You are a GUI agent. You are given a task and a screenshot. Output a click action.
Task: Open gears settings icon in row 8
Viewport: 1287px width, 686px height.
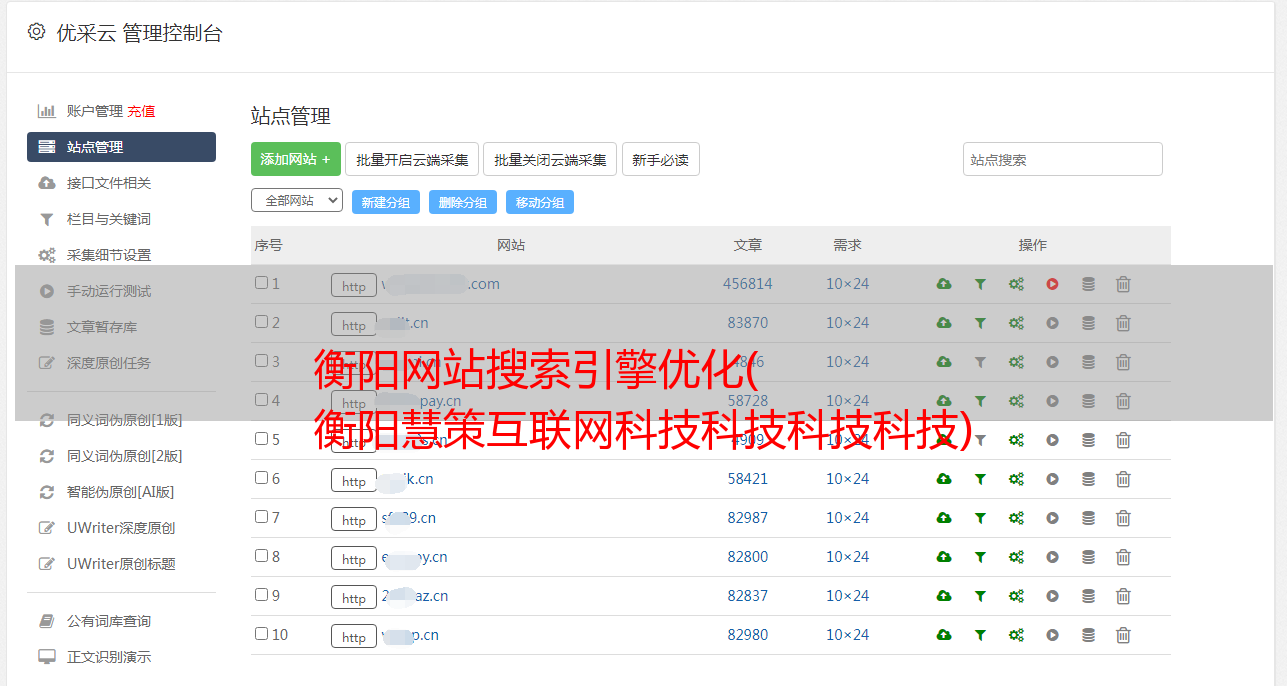[x=1016, y=557]
